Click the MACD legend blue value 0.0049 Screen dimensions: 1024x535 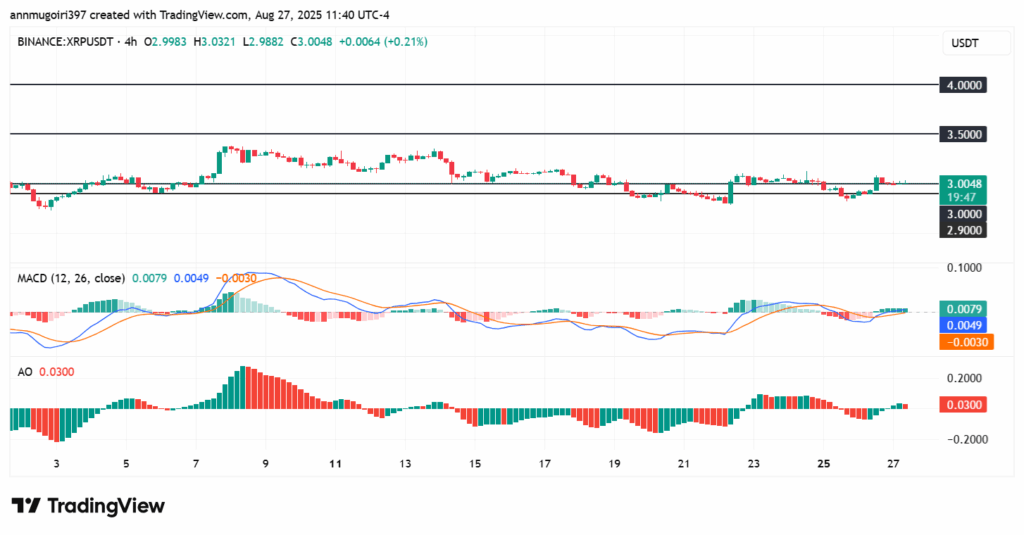191,278
